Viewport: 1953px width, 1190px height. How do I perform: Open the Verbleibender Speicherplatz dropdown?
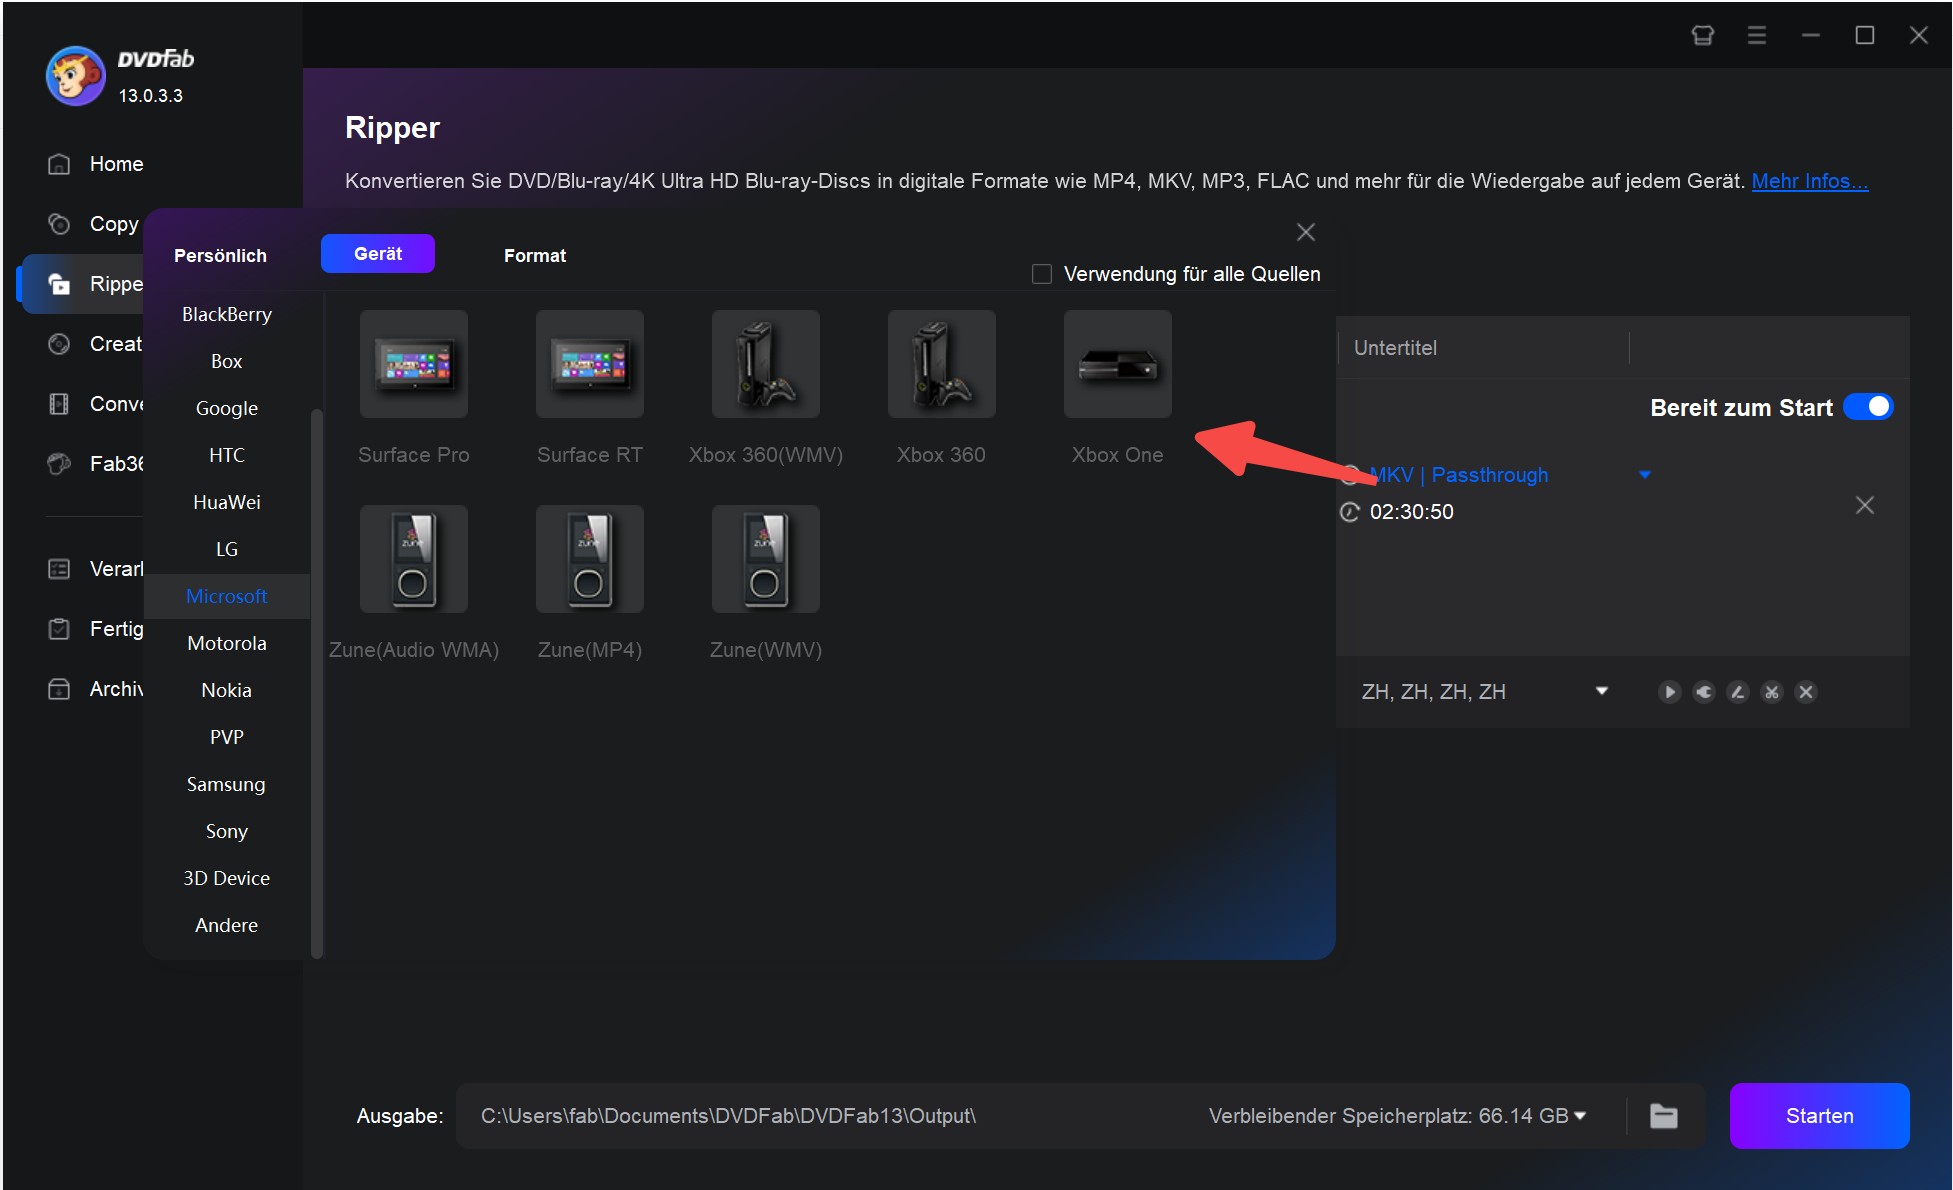pyautogui.click(x=1580, y=1116)
